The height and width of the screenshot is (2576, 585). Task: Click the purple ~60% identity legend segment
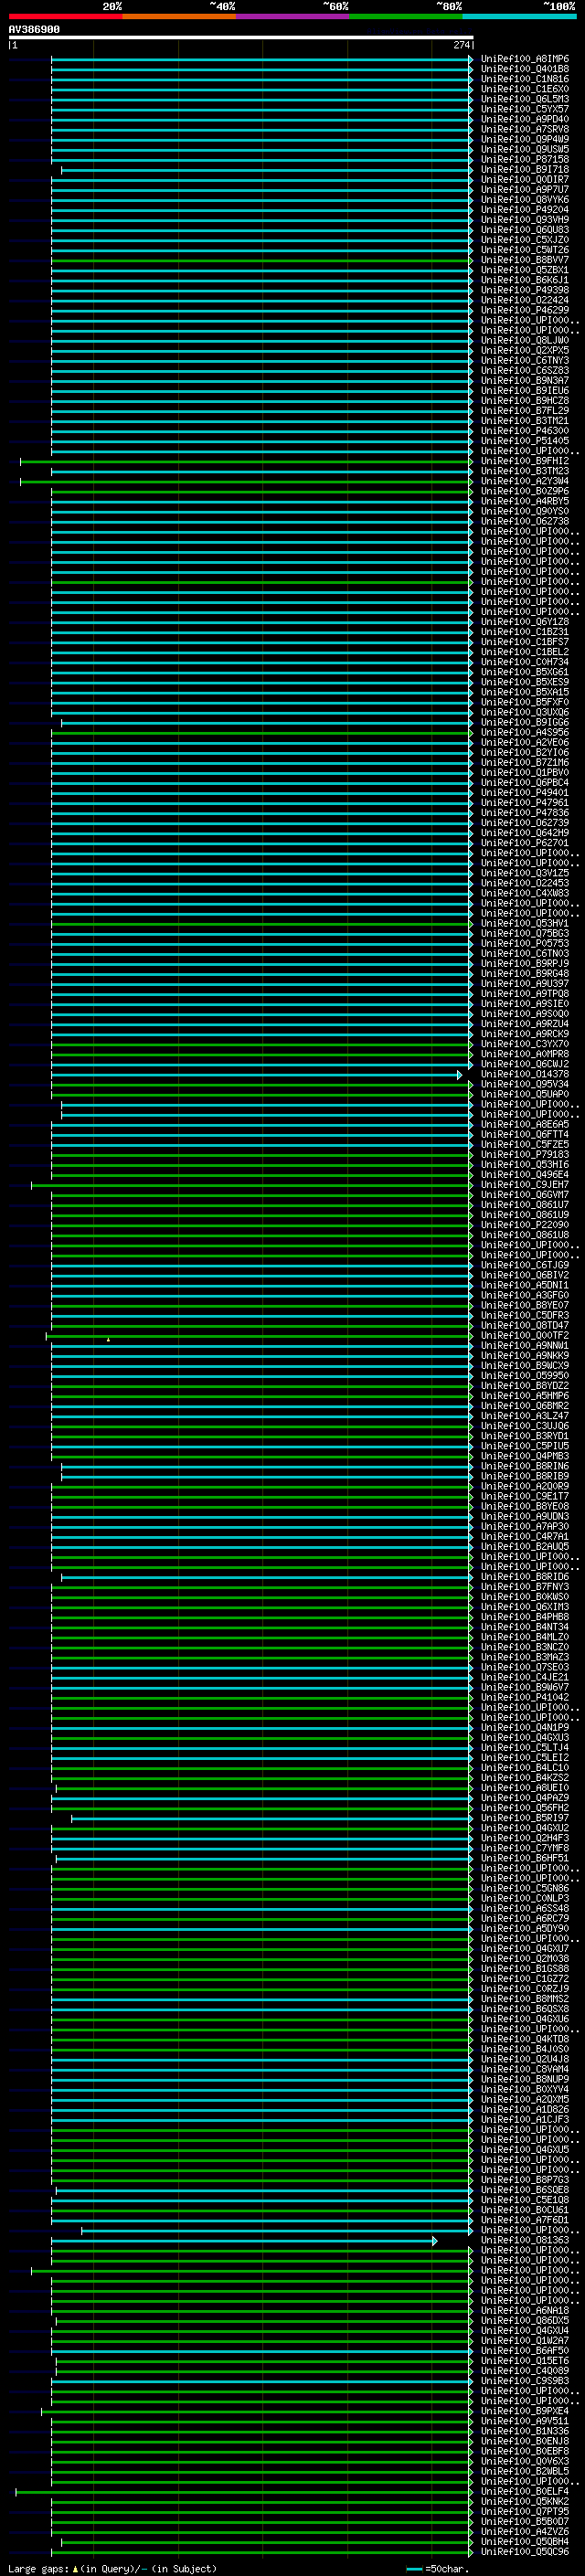click(293, 17)
